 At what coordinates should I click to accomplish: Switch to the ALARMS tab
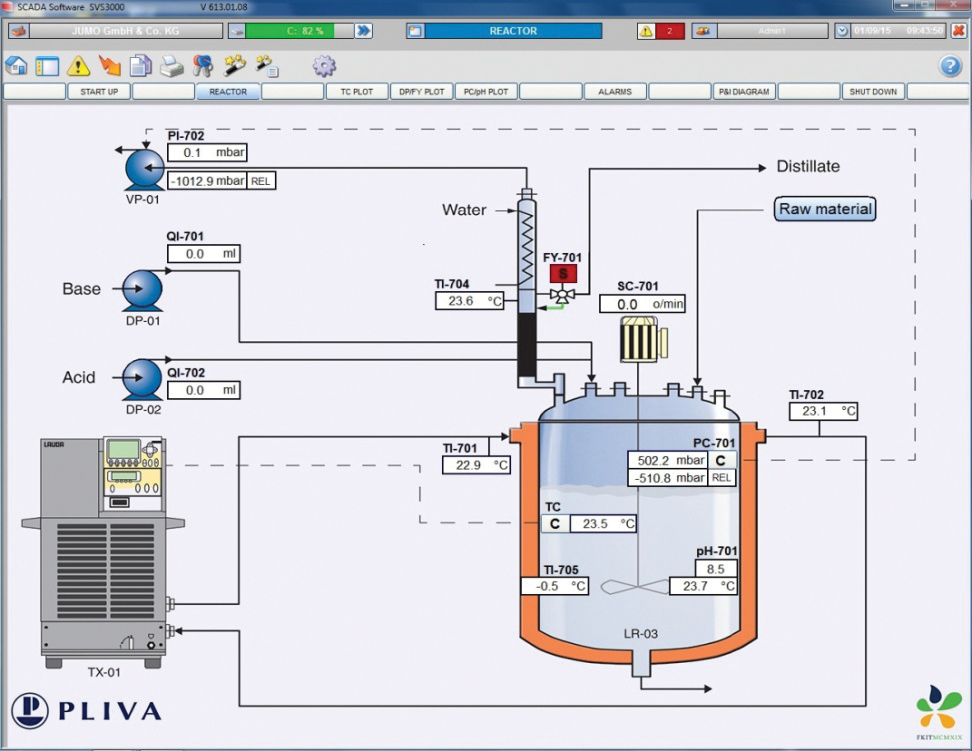(615, 91)
